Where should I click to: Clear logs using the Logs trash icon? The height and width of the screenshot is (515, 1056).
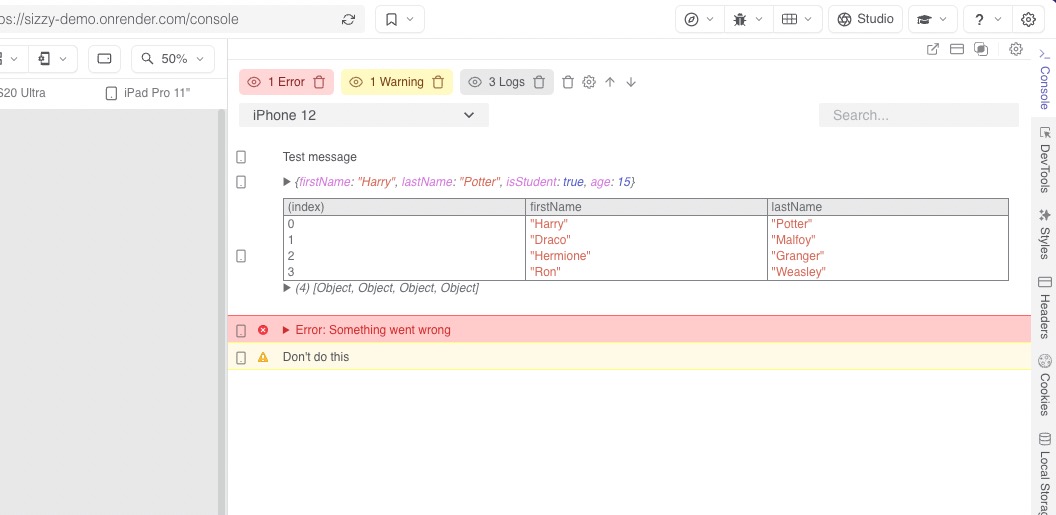pyautogui.click(x=539, y=82)
